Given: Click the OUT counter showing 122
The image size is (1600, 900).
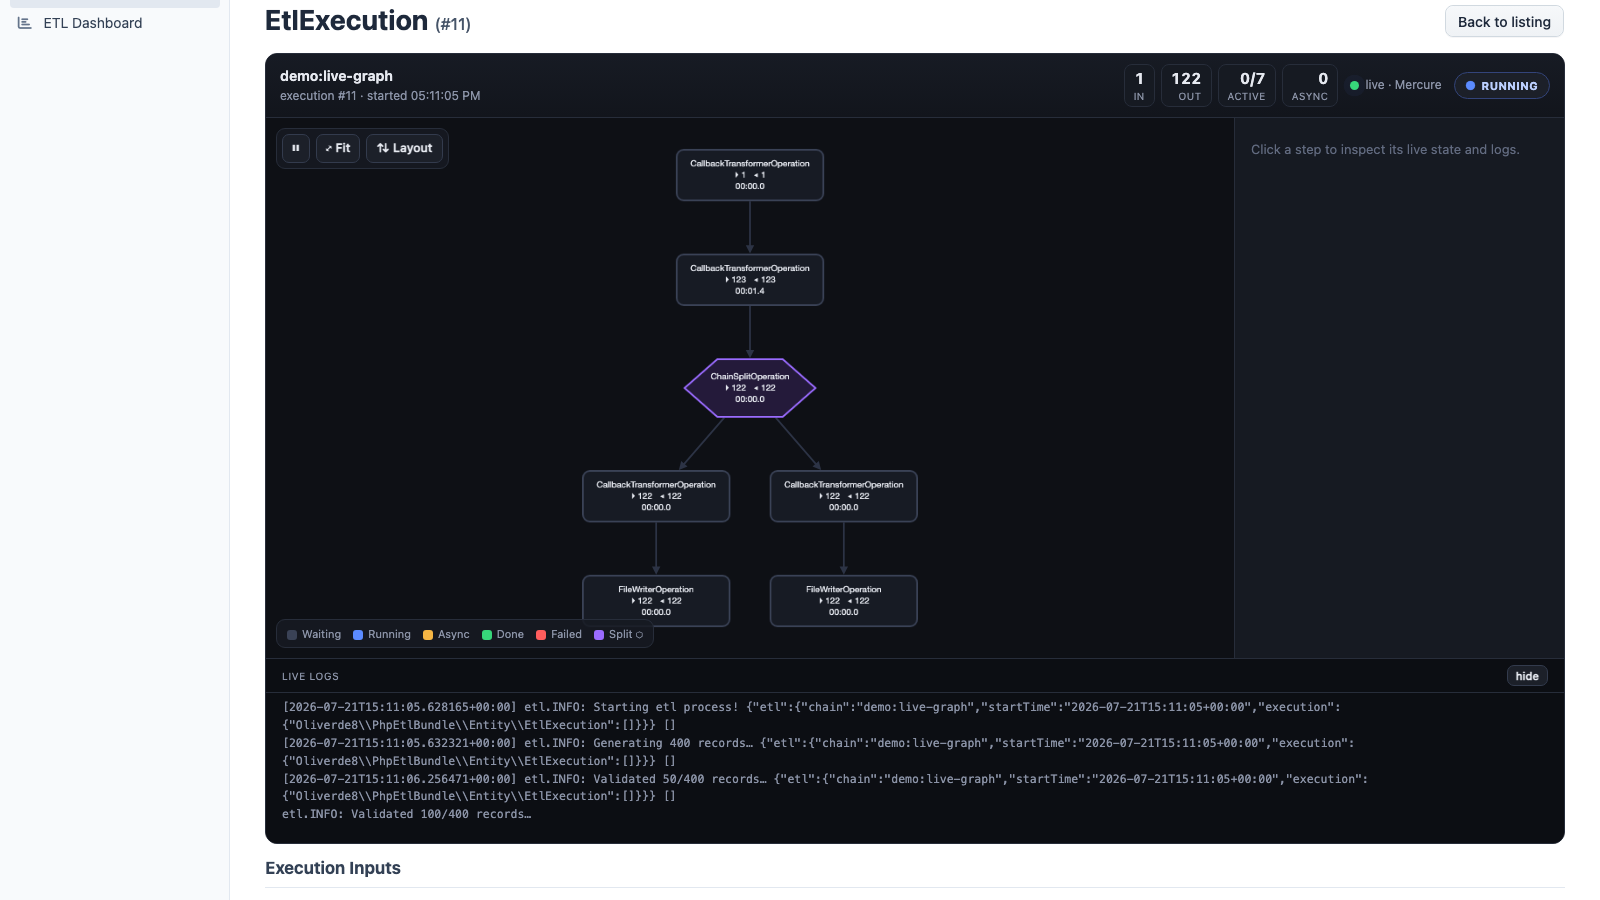Looking at the screenshot, I should pos(1187,86).
